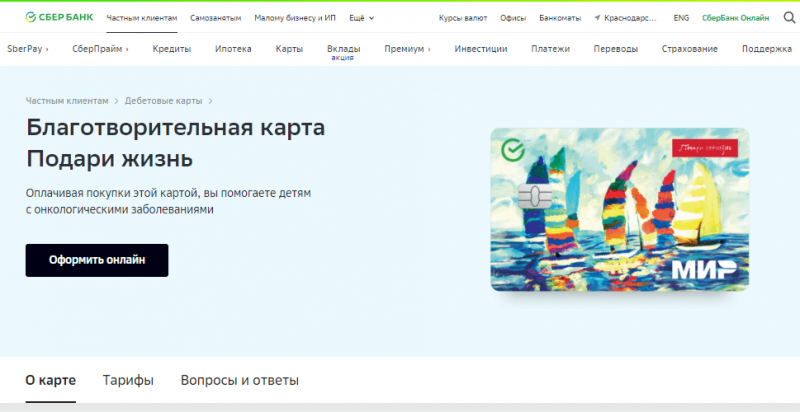800x412 pixels.
Task: Open Офисы link
Action: [x=513, y=18]
